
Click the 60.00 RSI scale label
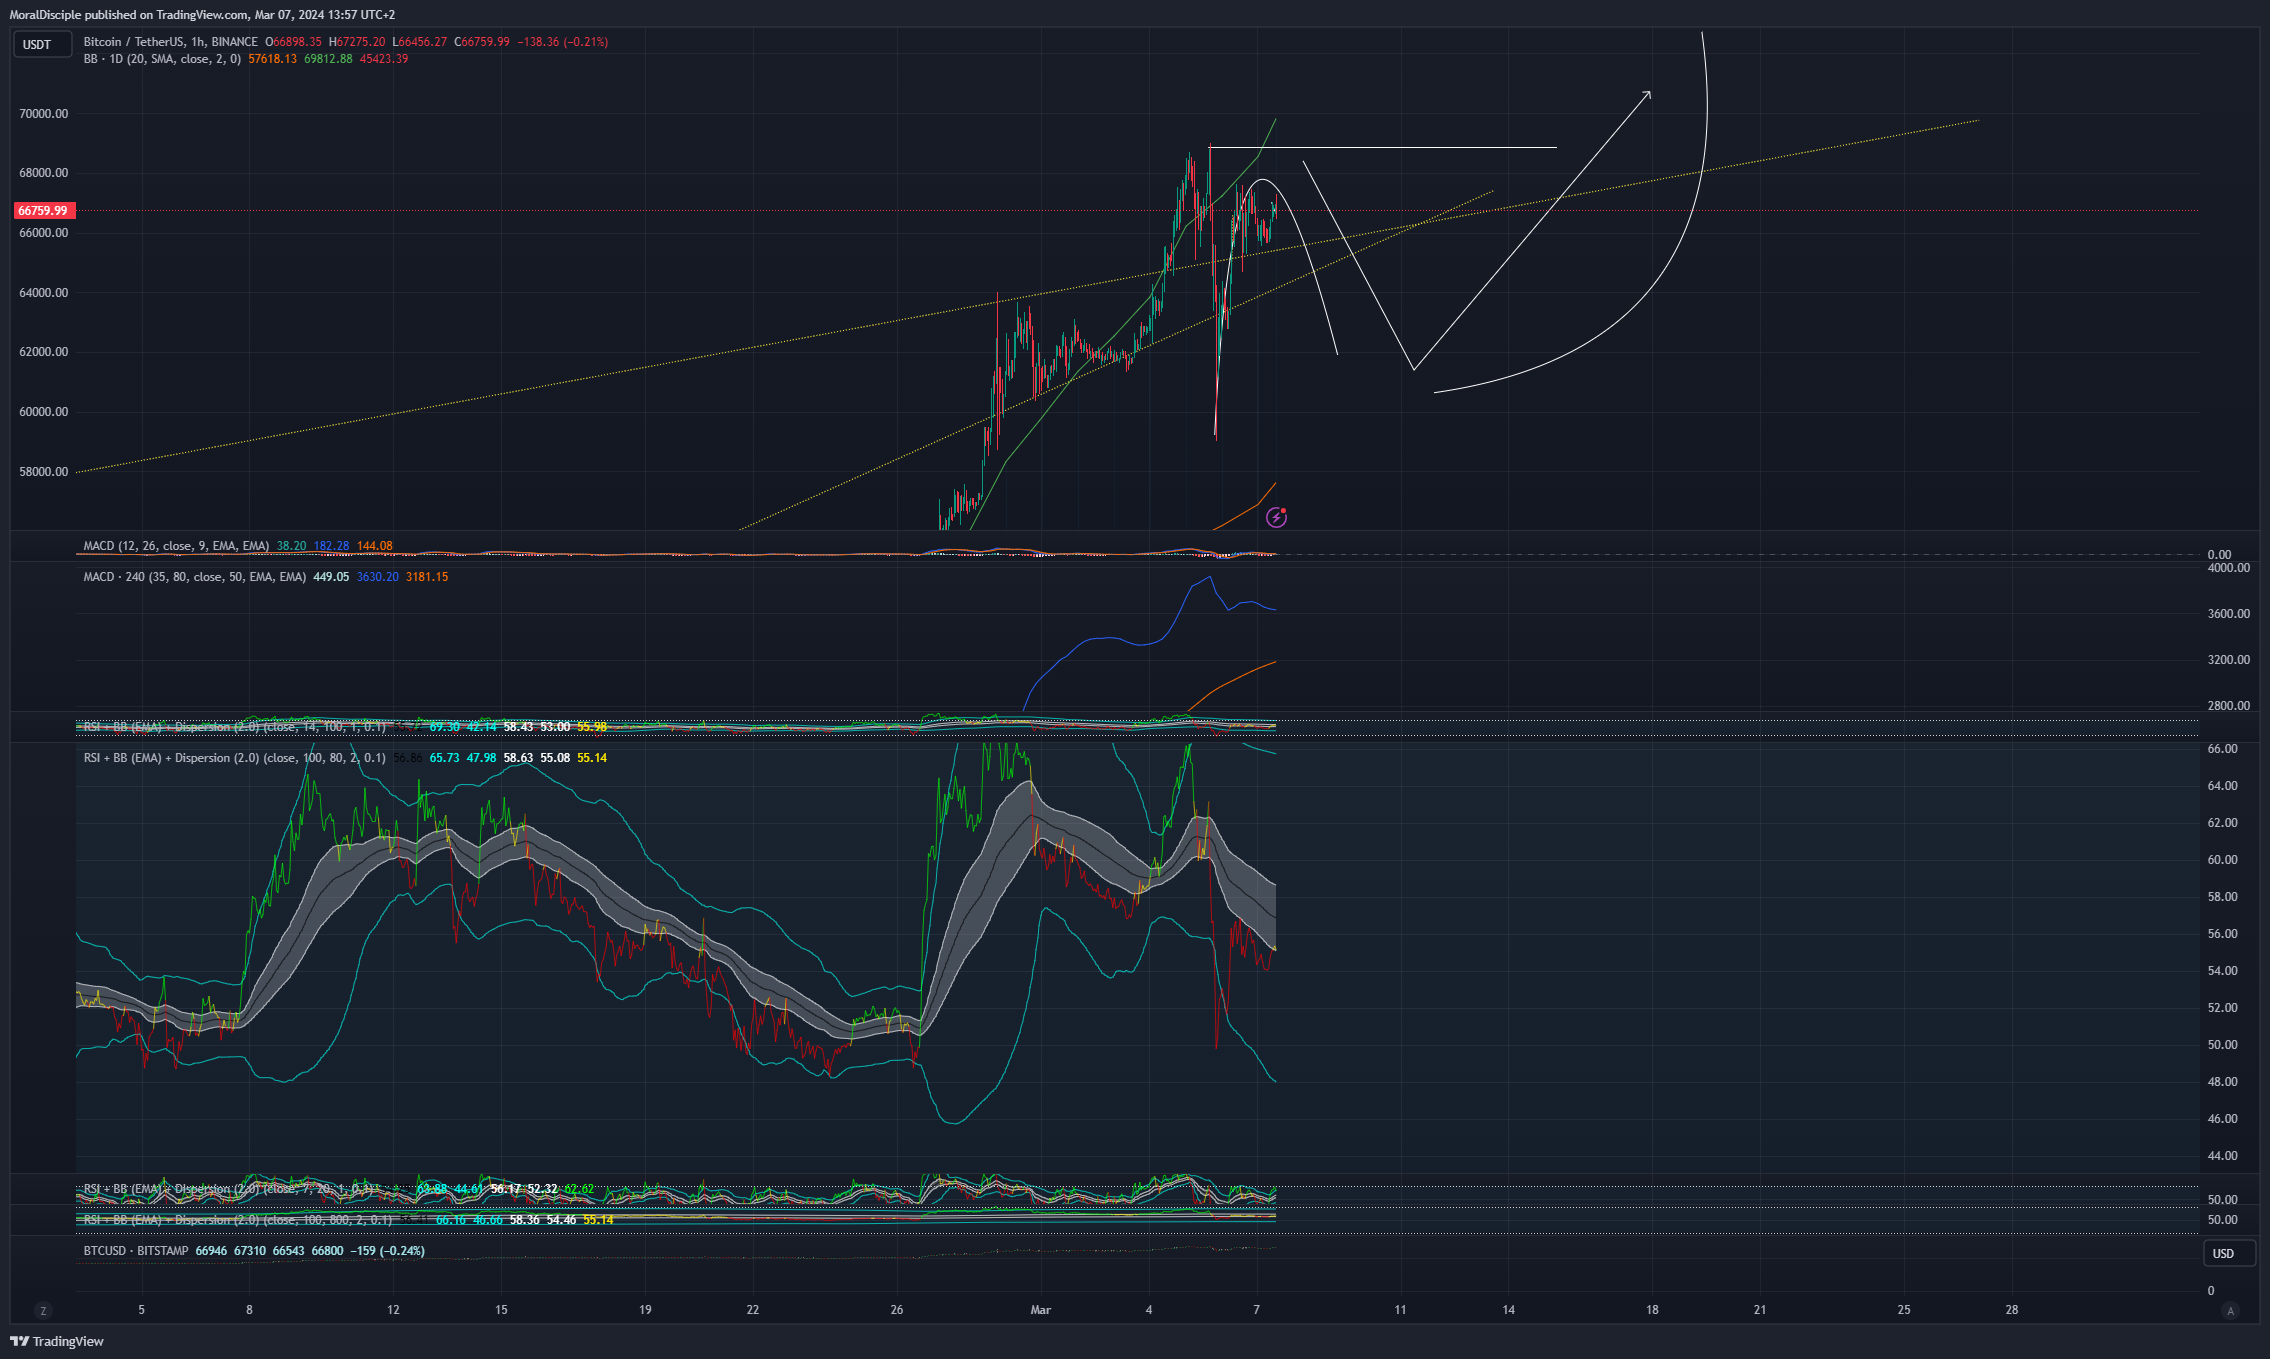point(2223,860)
